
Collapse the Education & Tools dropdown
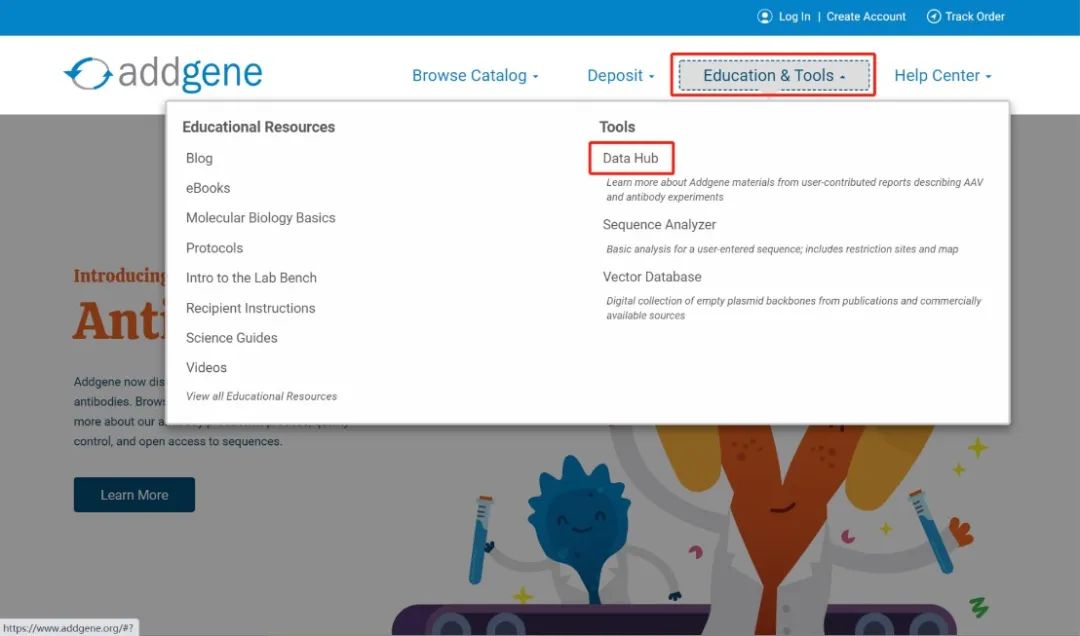pyautogui.click(x=773, y=76)
